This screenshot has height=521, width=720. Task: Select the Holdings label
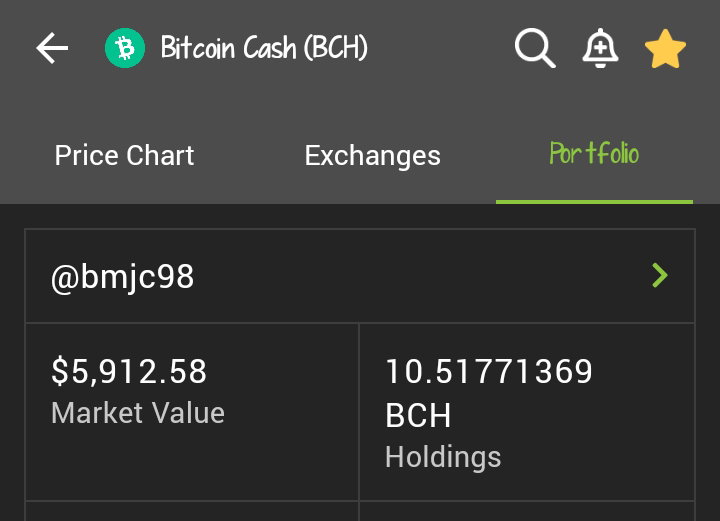443,457
